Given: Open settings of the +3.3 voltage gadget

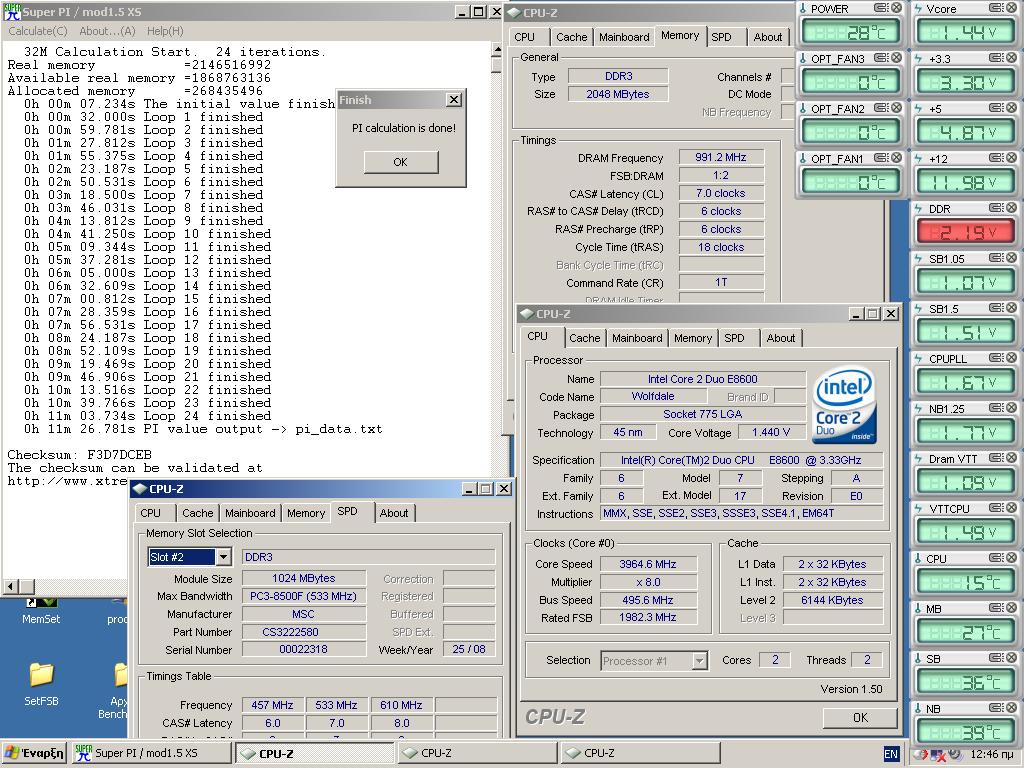Looking at the screenshot, I should tap(997, 57).
